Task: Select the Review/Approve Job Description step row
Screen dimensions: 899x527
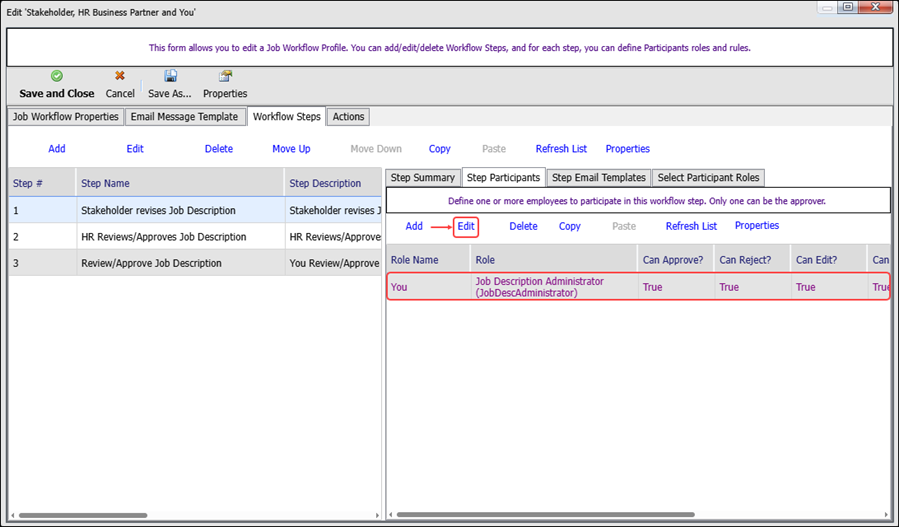Action: (x=151, y=264)
